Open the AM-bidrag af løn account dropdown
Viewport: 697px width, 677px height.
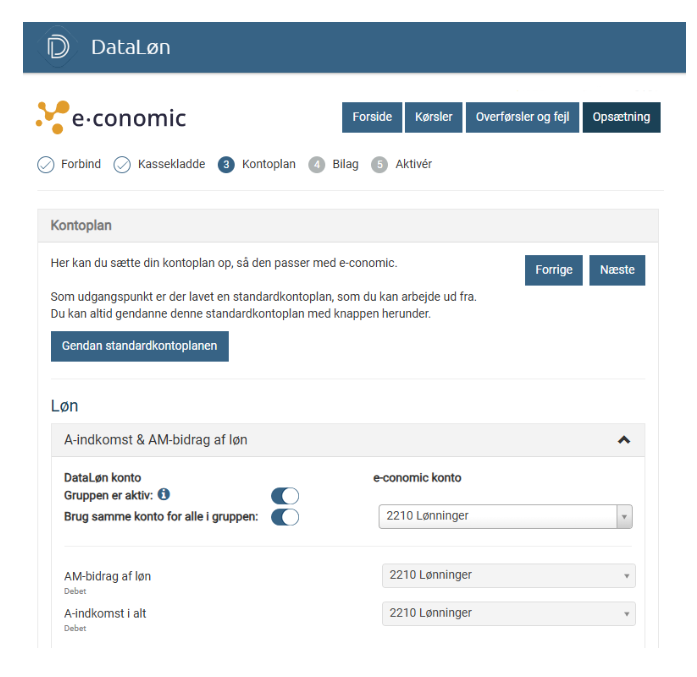(x=508, y=576)
